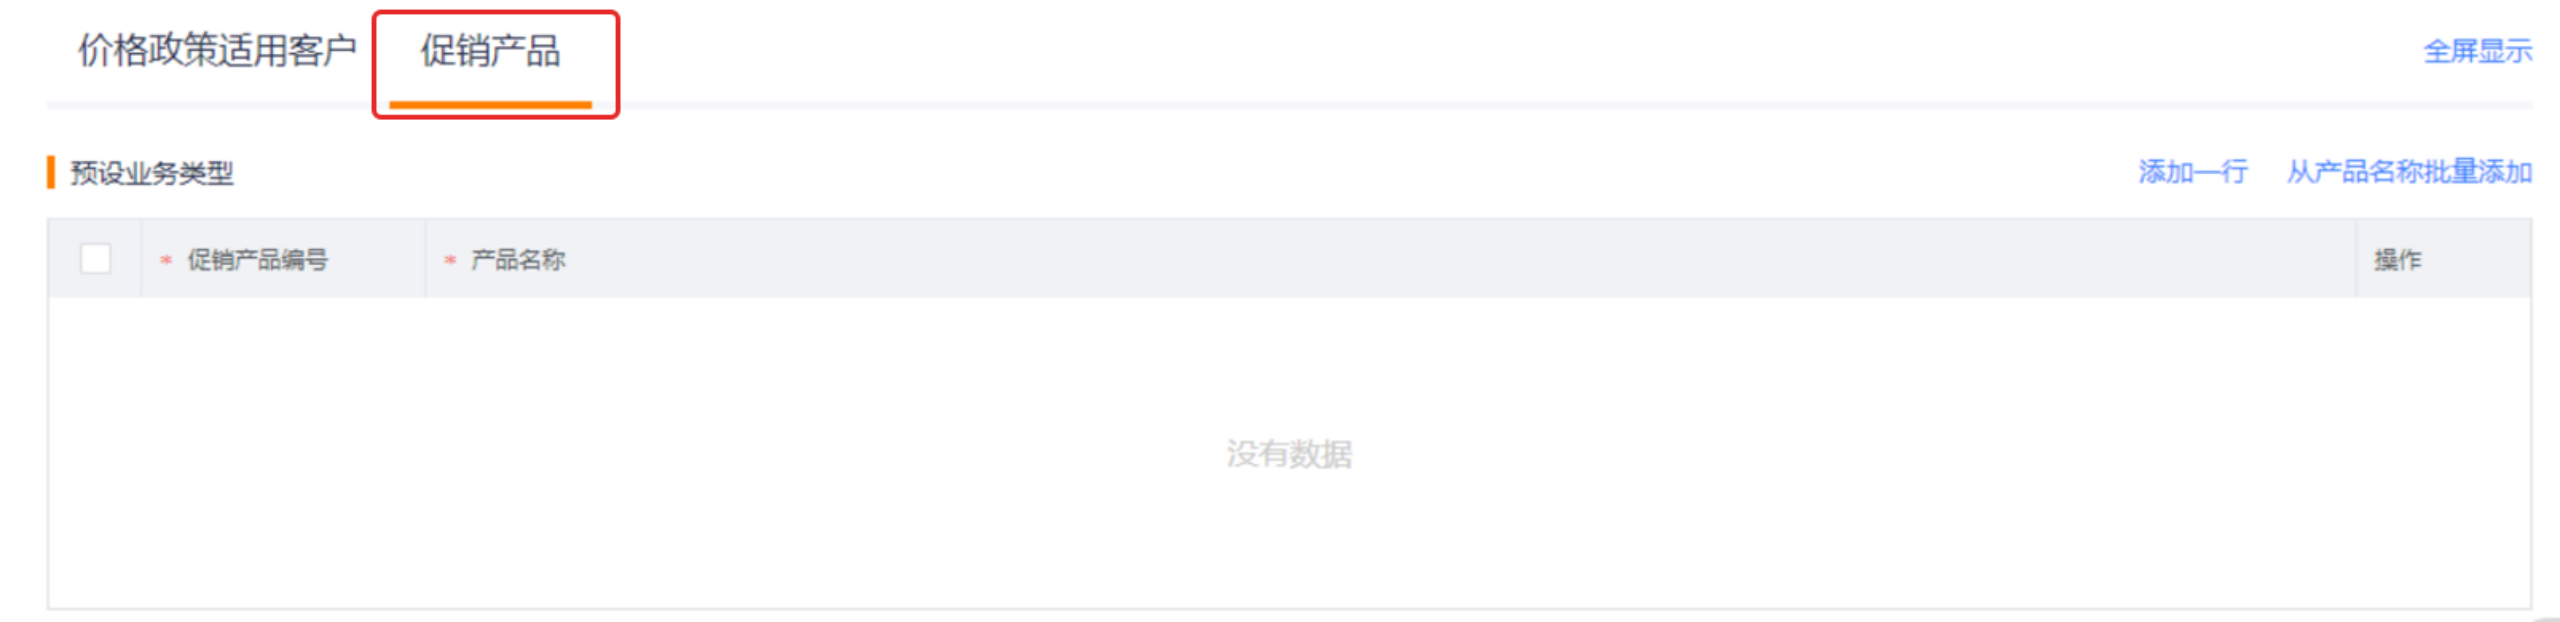The image size is (2560, 622).
Task: Add a row via 添加一行
Action: coord(2192,172)
